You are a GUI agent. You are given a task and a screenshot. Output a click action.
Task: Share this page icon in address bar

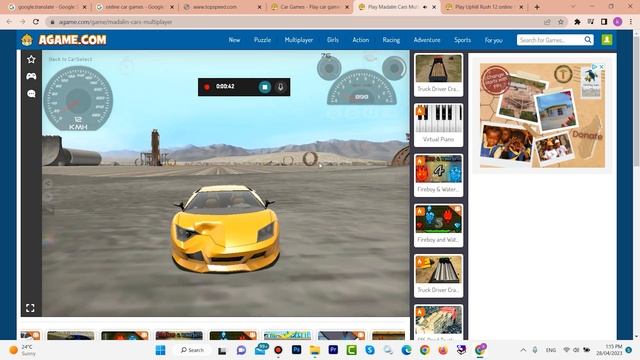point(547,22)
